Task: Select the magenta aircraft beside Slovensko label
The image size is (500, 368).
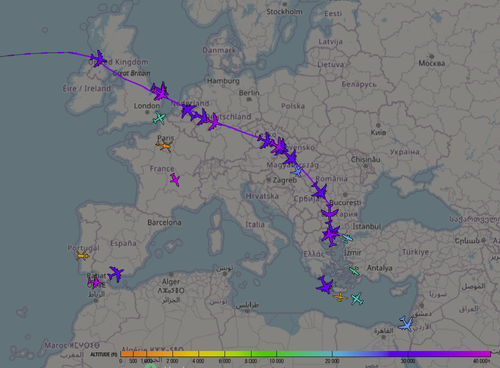Action: tap(279, 147)
